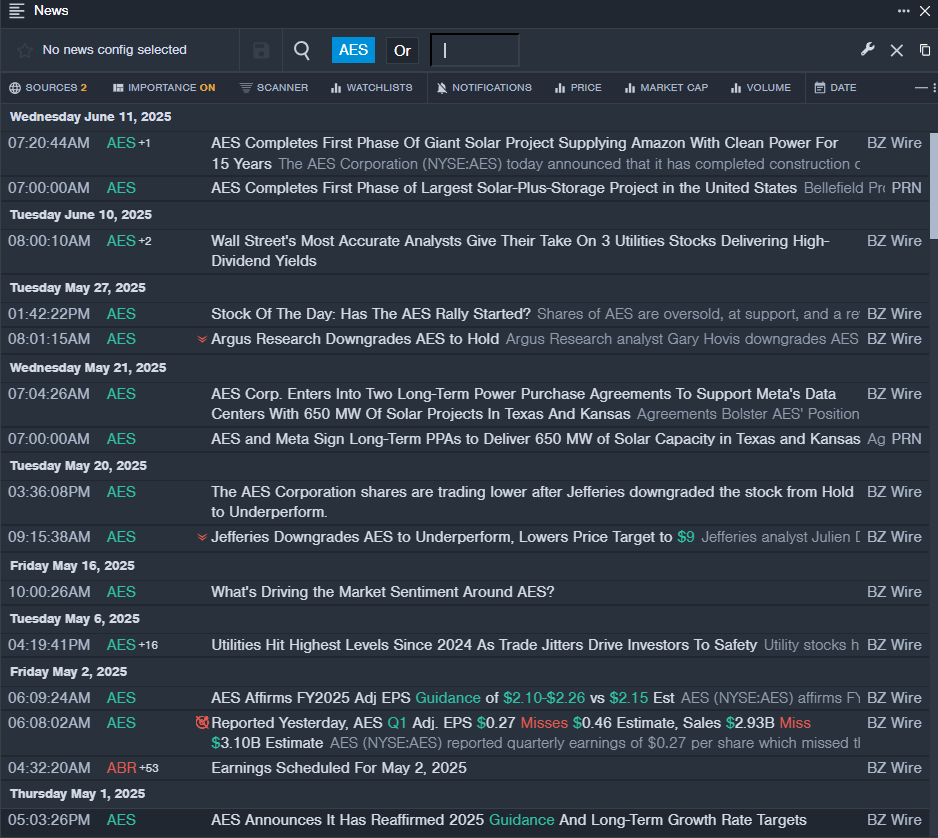Image resolution: width=938 pixels, height=838 pixels.
Task: Click the save config floppy disk icon
Action: (x=261, y=50)
